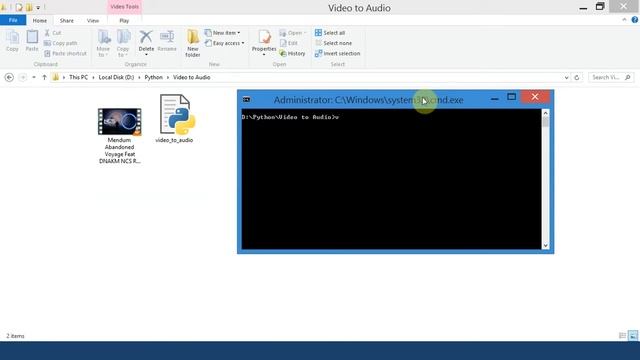Click the New folder quick access toolbar icon
Image resolution: width=640 pixels, height=360 pixels.
(x=29, y=7)
